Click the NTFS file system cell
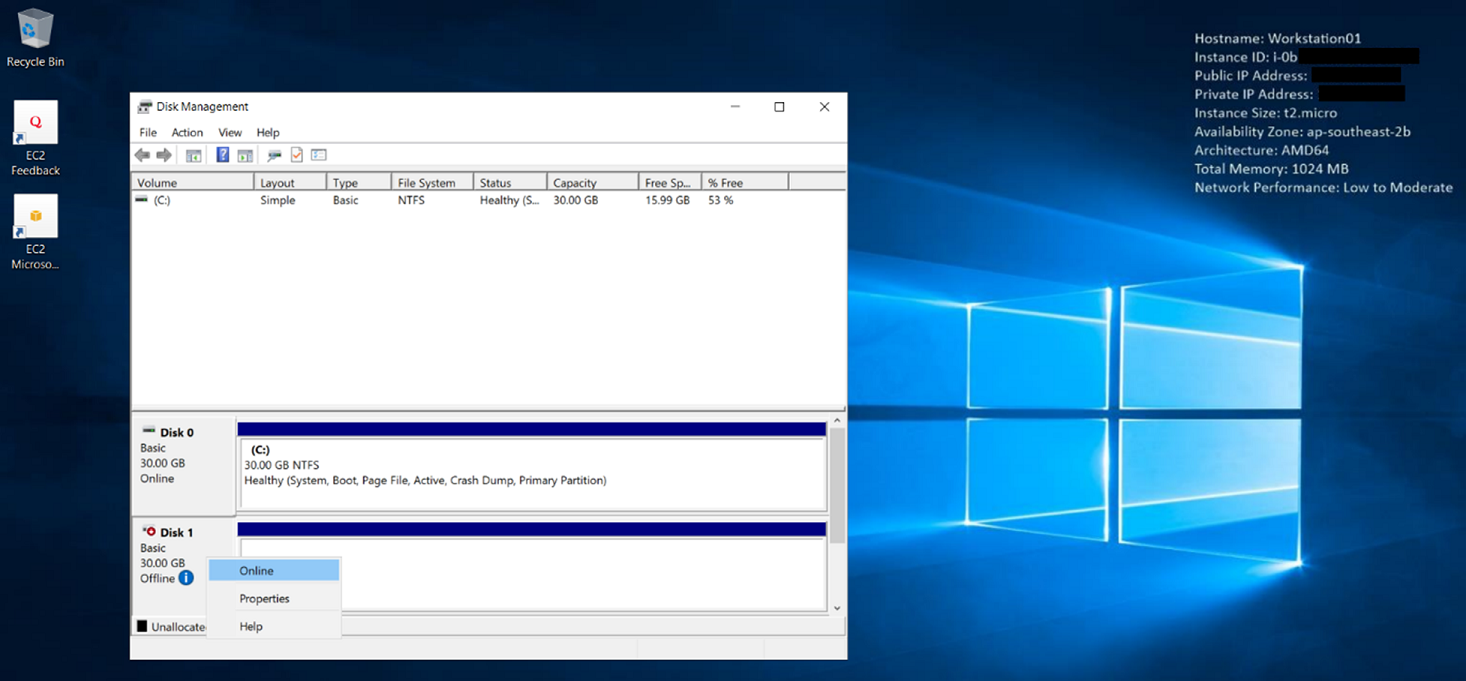This screenshot has width=1466, height=681. (x=411, y=200)
